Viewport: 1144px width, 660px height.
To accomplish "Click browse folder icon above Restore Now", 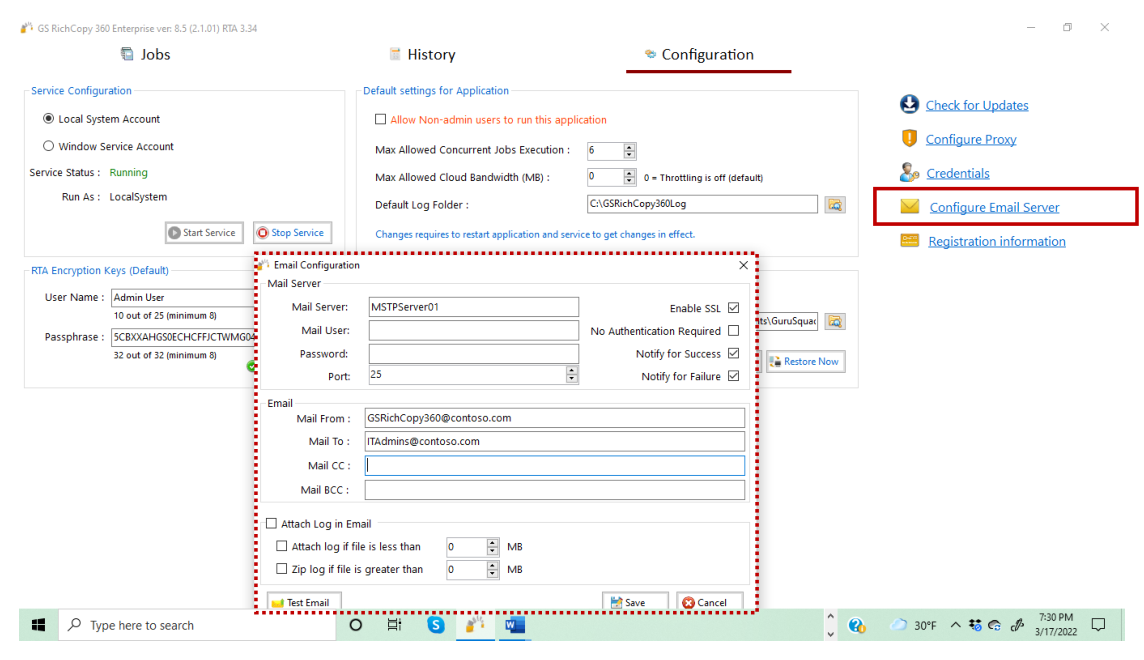I will tap(835, 322).
